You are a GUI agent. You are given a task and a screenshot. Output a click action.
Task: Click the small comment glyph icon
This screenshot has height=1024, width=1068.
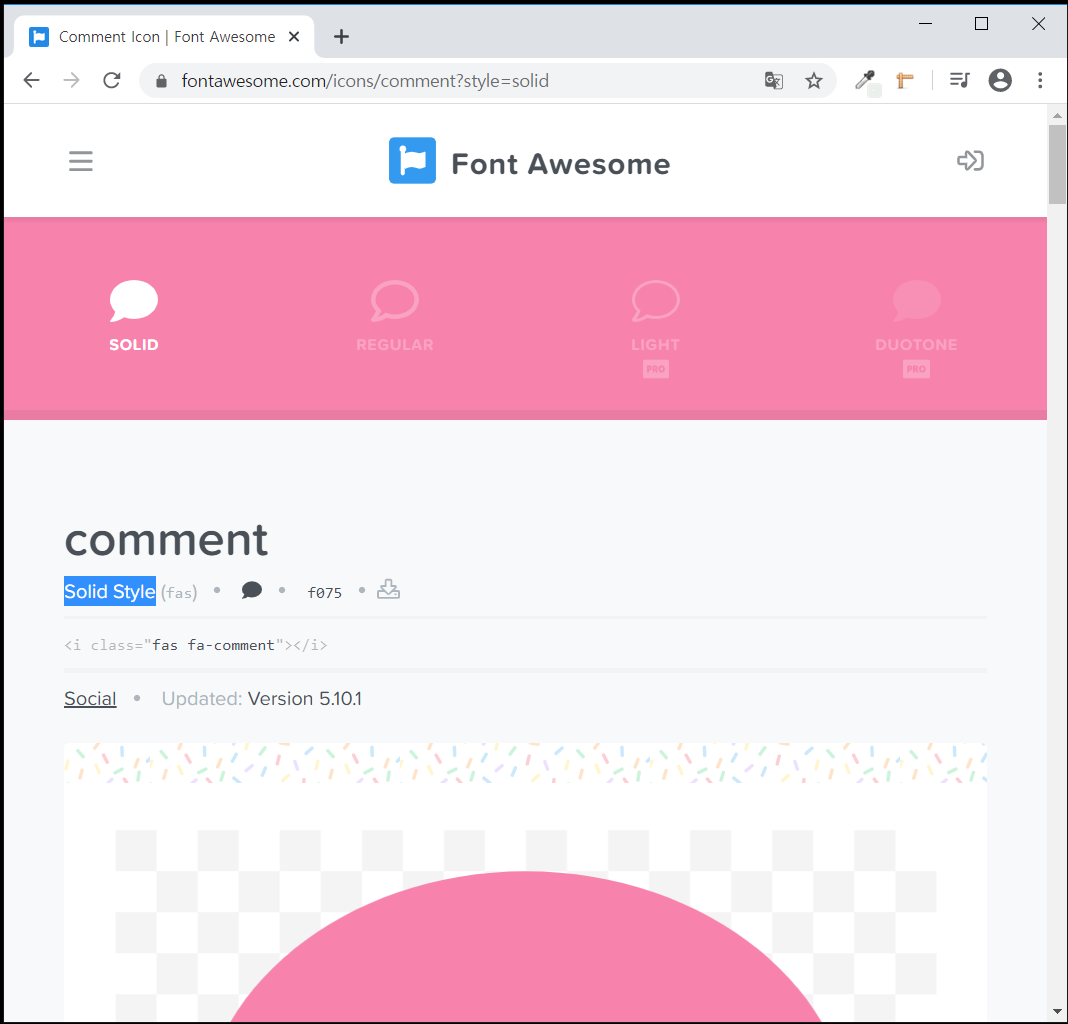(x=251, y=590)
